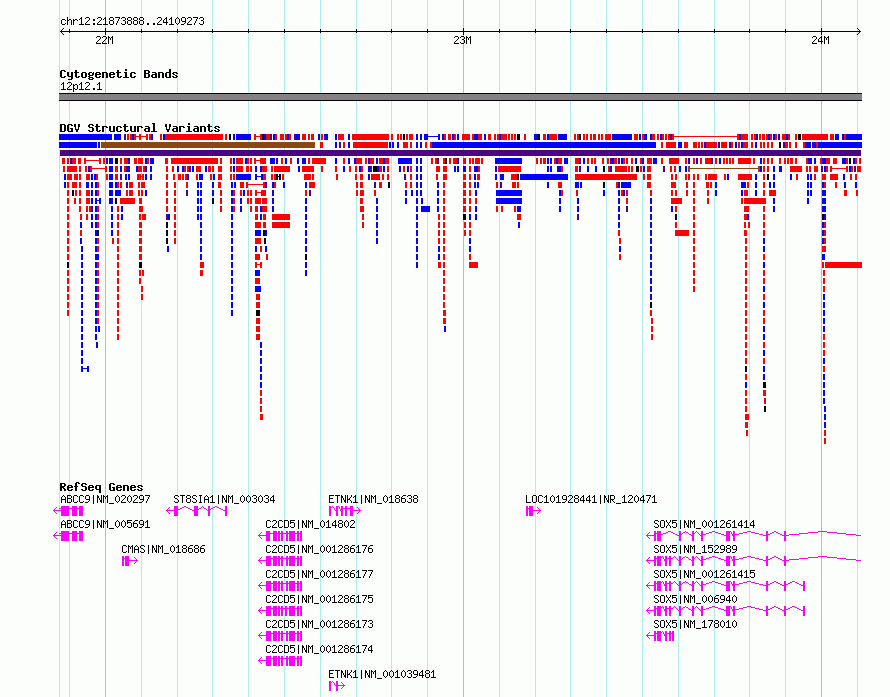Select gene label SOX5|NM_178010
The image size is (890, 697).
tap(695, 624)
